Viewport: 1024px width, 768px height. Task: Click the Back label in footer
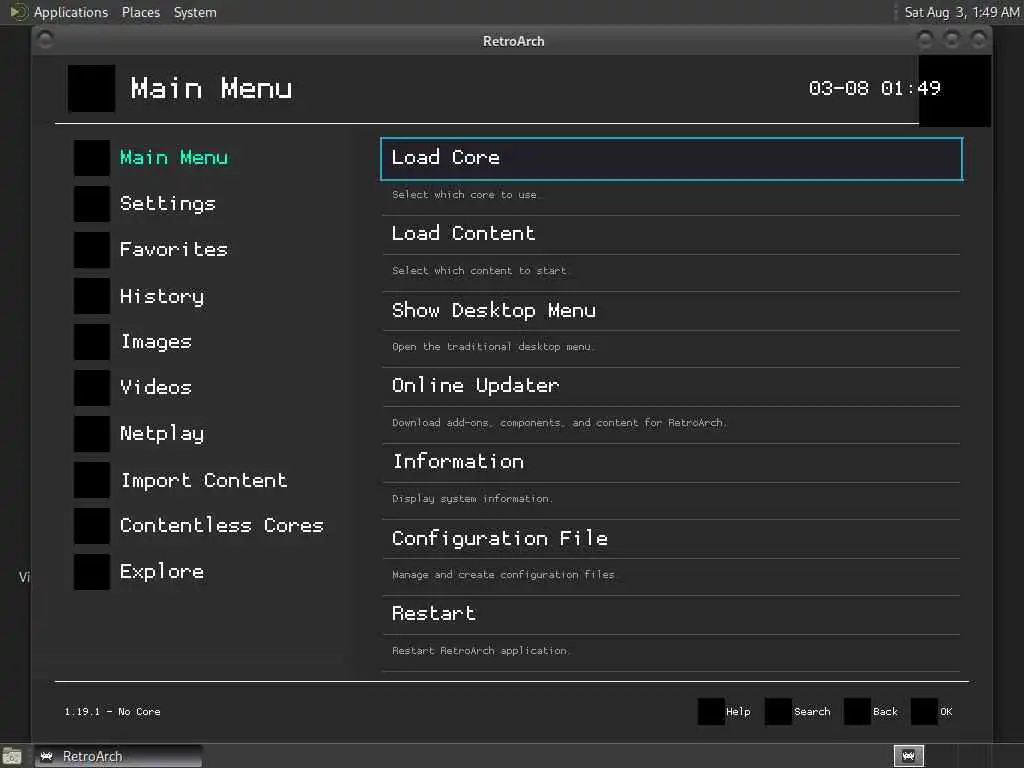click(x=885, y=712)
